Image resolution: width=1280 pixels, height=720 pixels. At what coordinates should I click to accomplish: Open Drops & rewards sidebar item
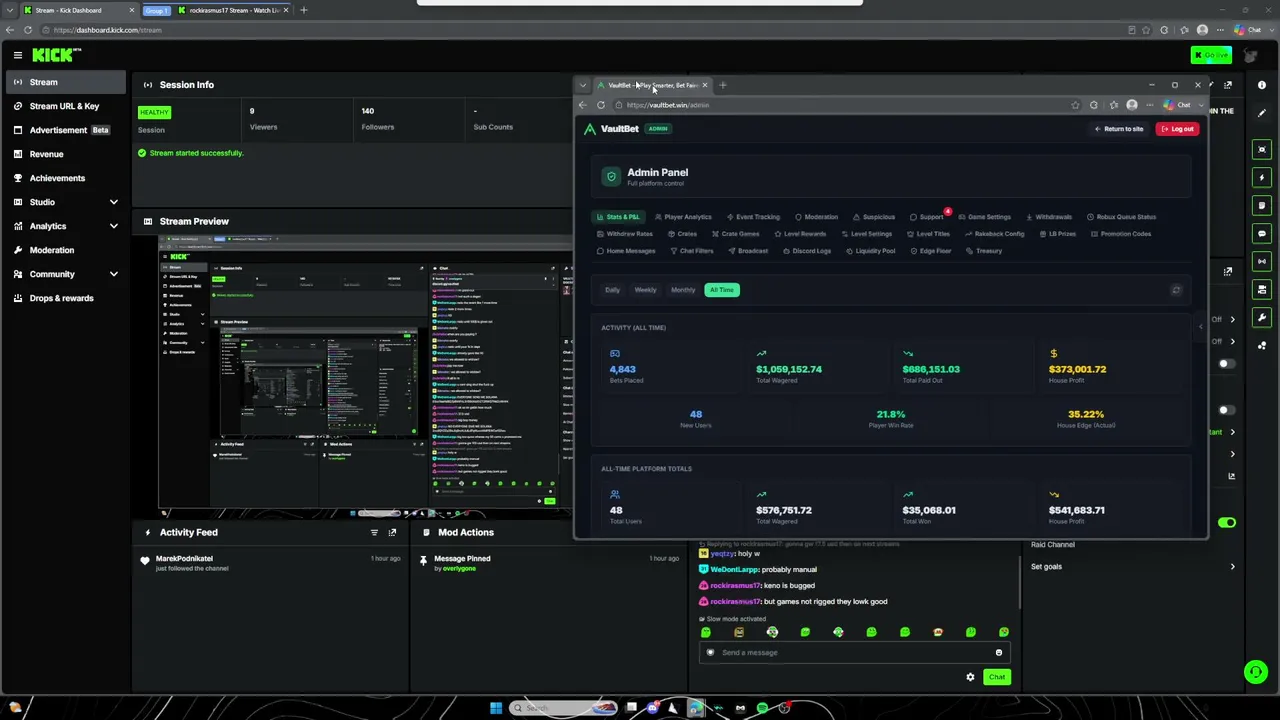tap(66, 298)
